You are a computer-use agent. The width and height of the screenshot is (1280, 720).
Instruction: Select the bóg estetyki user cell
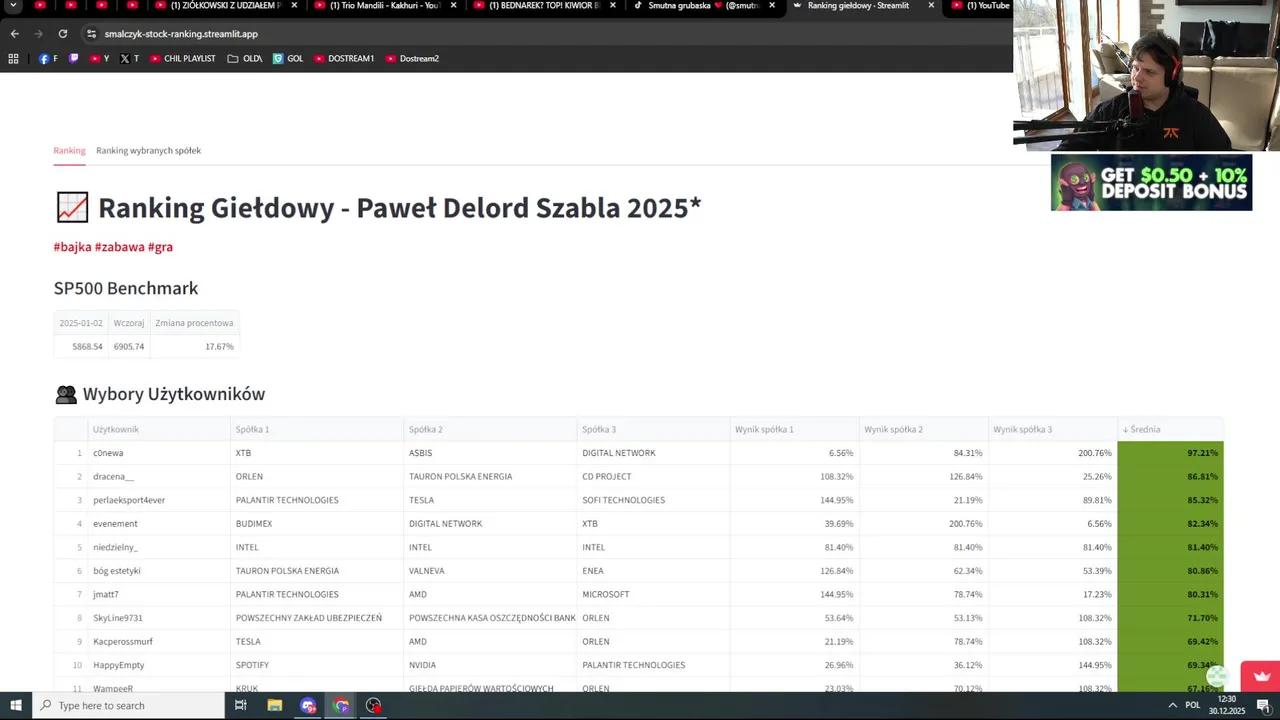160,571
